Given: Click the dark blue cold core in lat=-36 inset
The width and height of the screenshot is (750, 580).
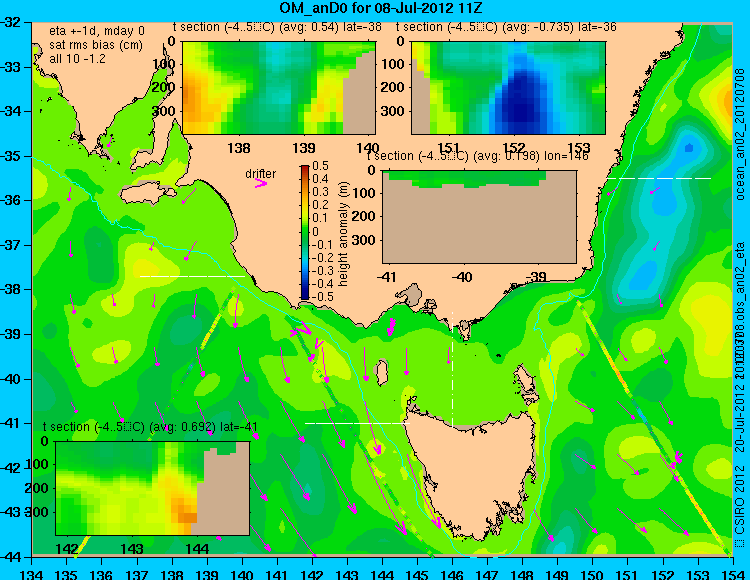Looking at the screenshot, I should [521, 100].
